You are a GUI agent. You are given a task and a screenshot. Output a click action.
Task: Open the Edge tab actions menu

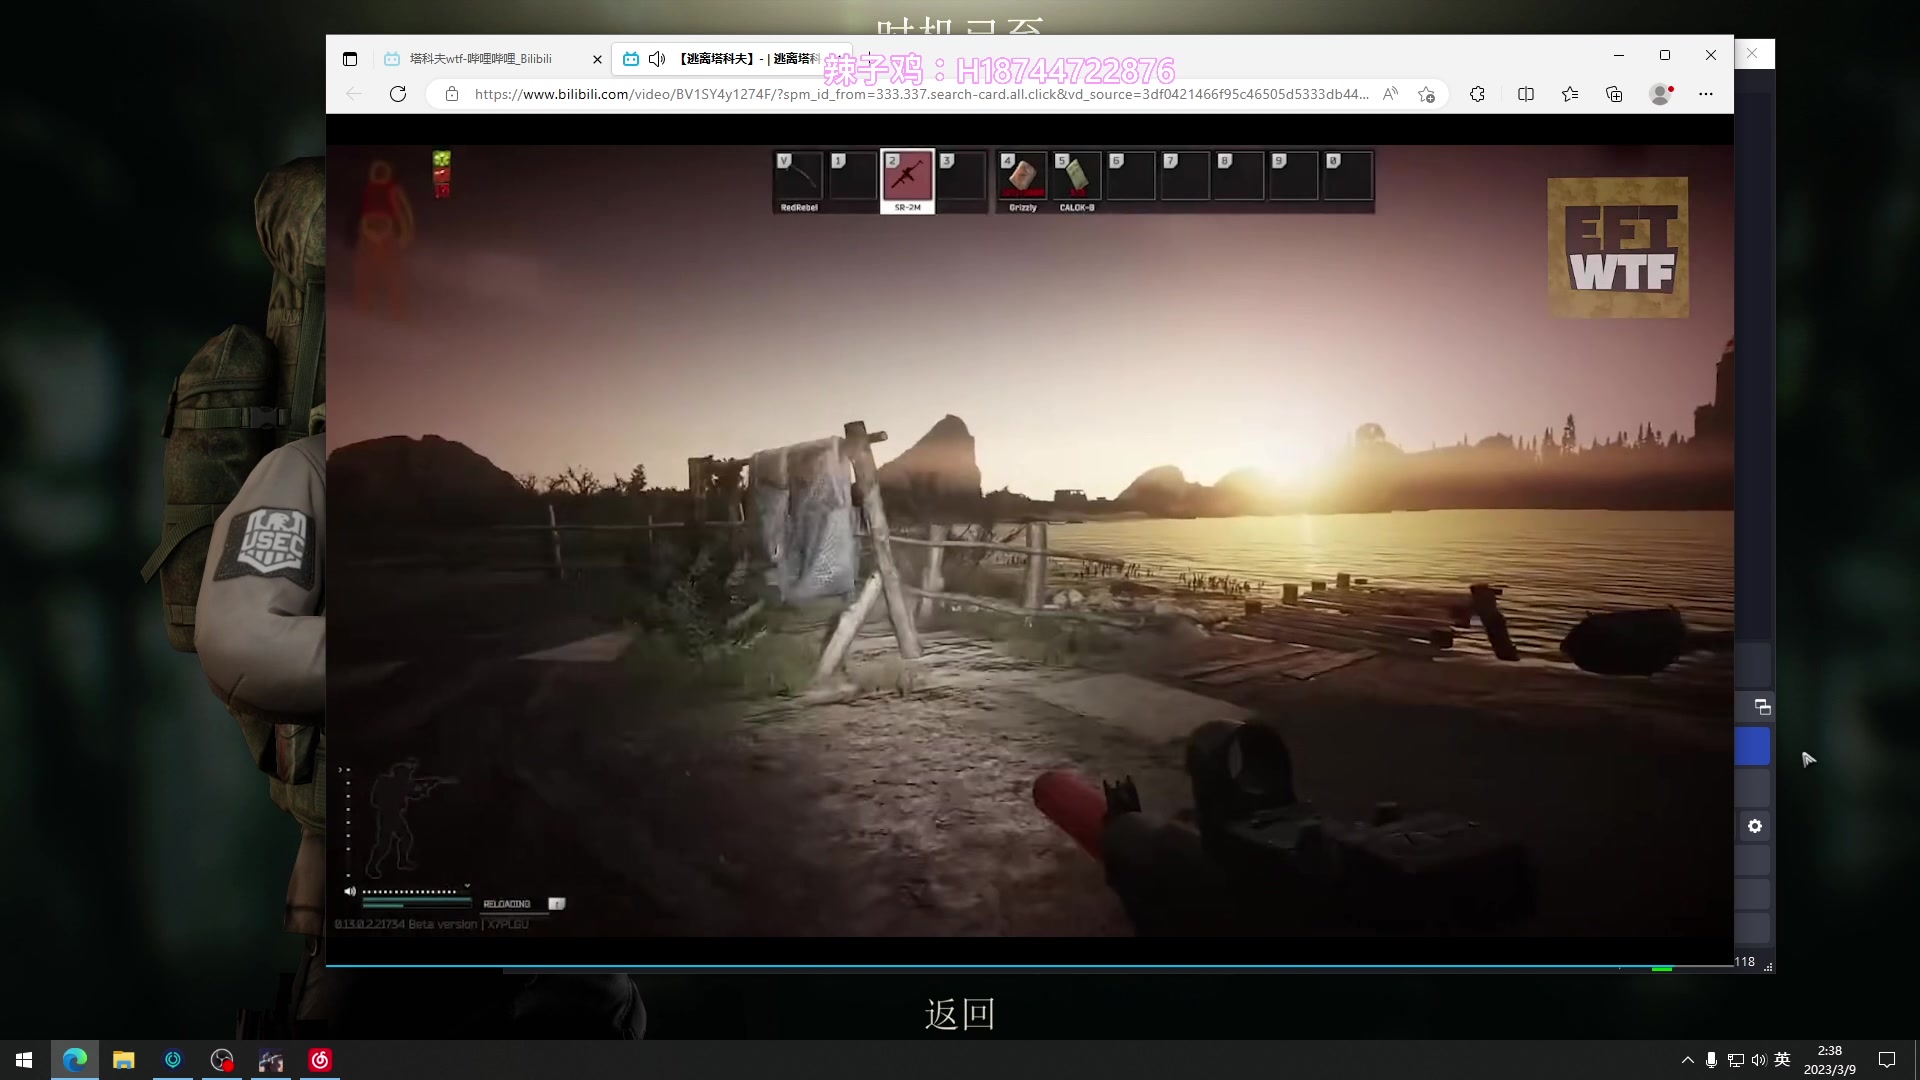[350, 59]
